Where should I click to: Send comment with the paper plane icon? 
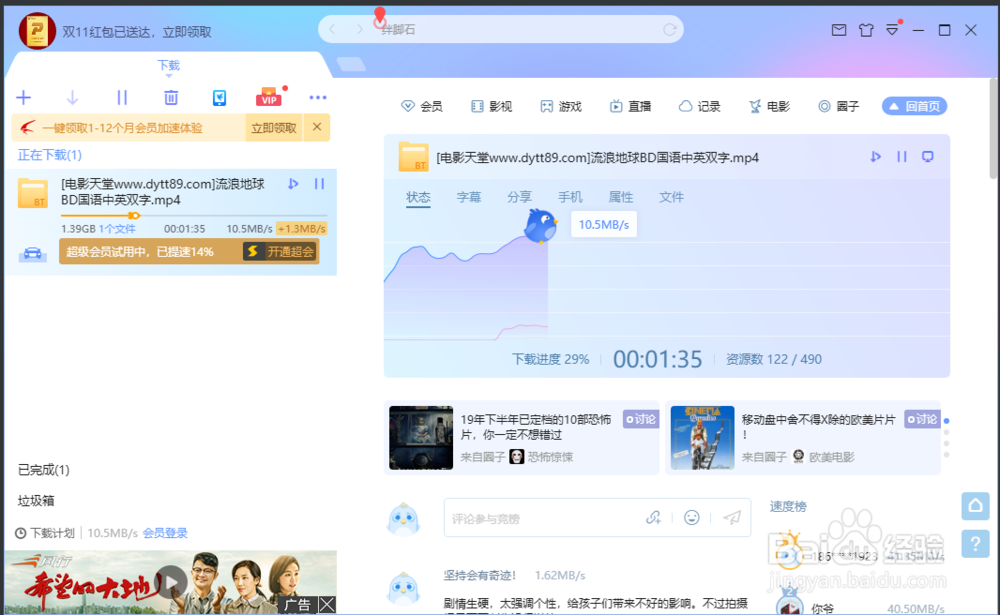732,517
